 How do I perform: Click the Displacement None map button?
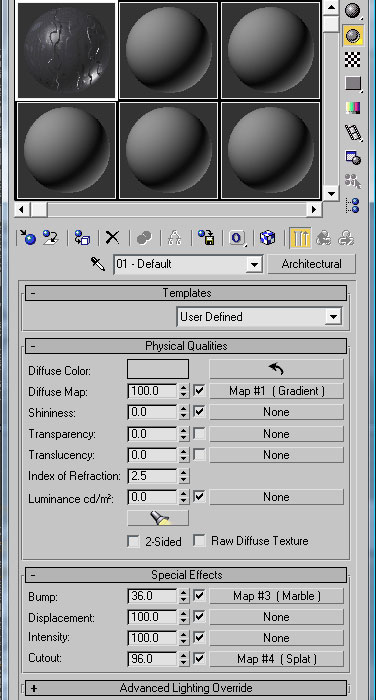(x=276, y=617)
